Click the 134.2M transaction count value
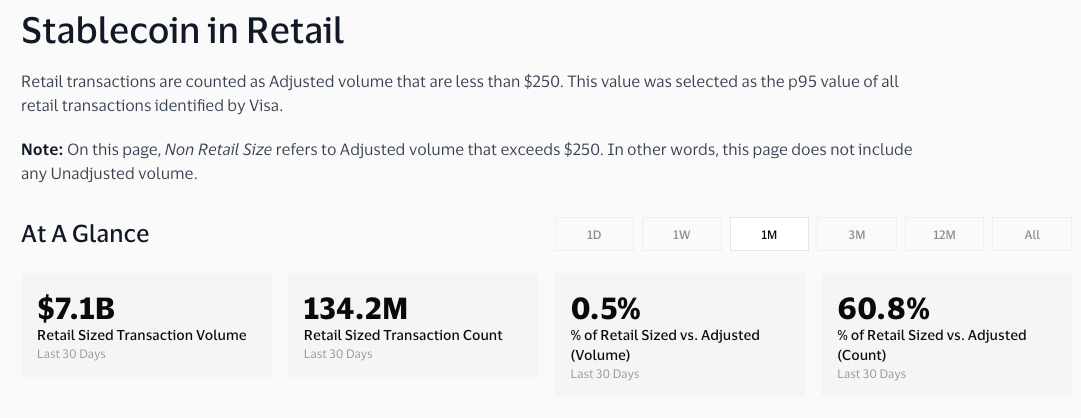Image resolution: width=1081 pixels, height=418 pixels. pos(355,307)
